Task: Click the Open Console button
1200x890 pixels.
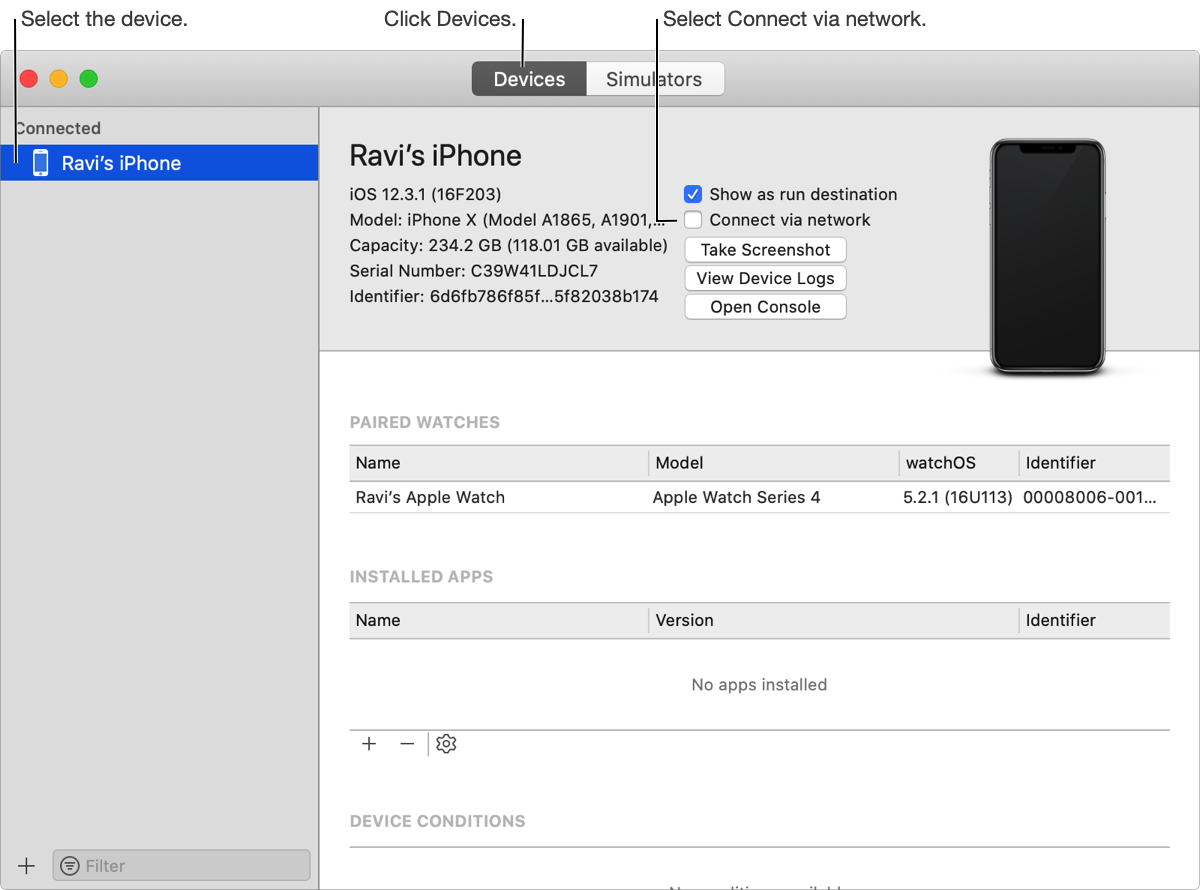Action: (765, 306)
